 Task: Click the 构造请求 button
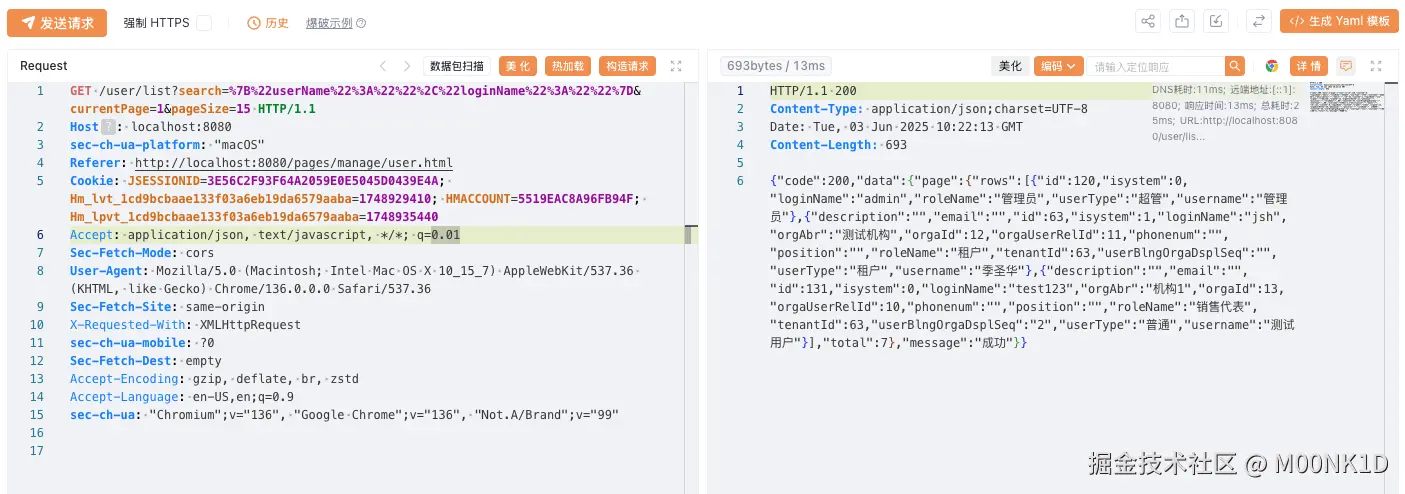pyautogui.click(x=627, y=66)
